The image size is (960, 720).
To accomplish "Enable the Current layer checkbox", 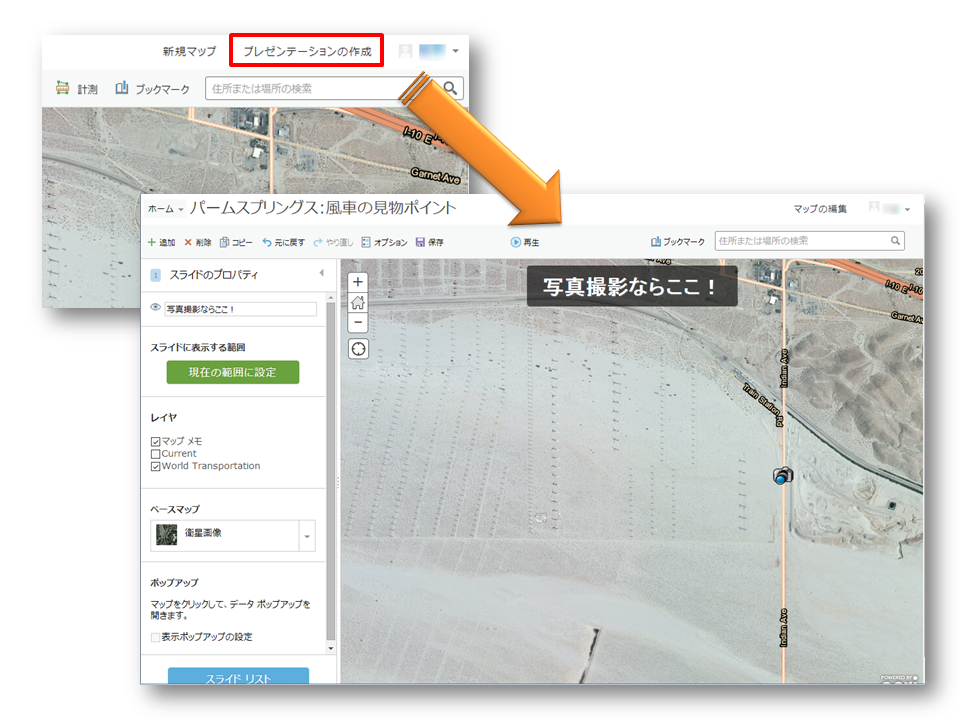I will [x=155, y=454].
